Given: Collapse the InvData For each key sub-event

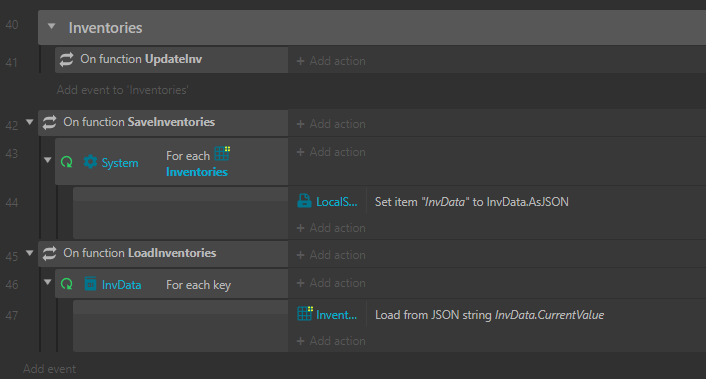Looking at the screenshot, I should [47, 282].
